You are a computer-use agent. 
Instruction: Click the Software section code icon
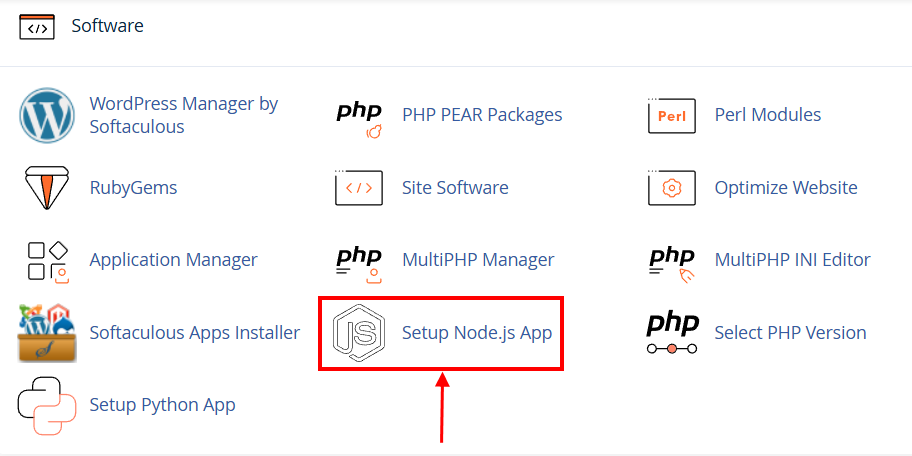coord(37,27)
